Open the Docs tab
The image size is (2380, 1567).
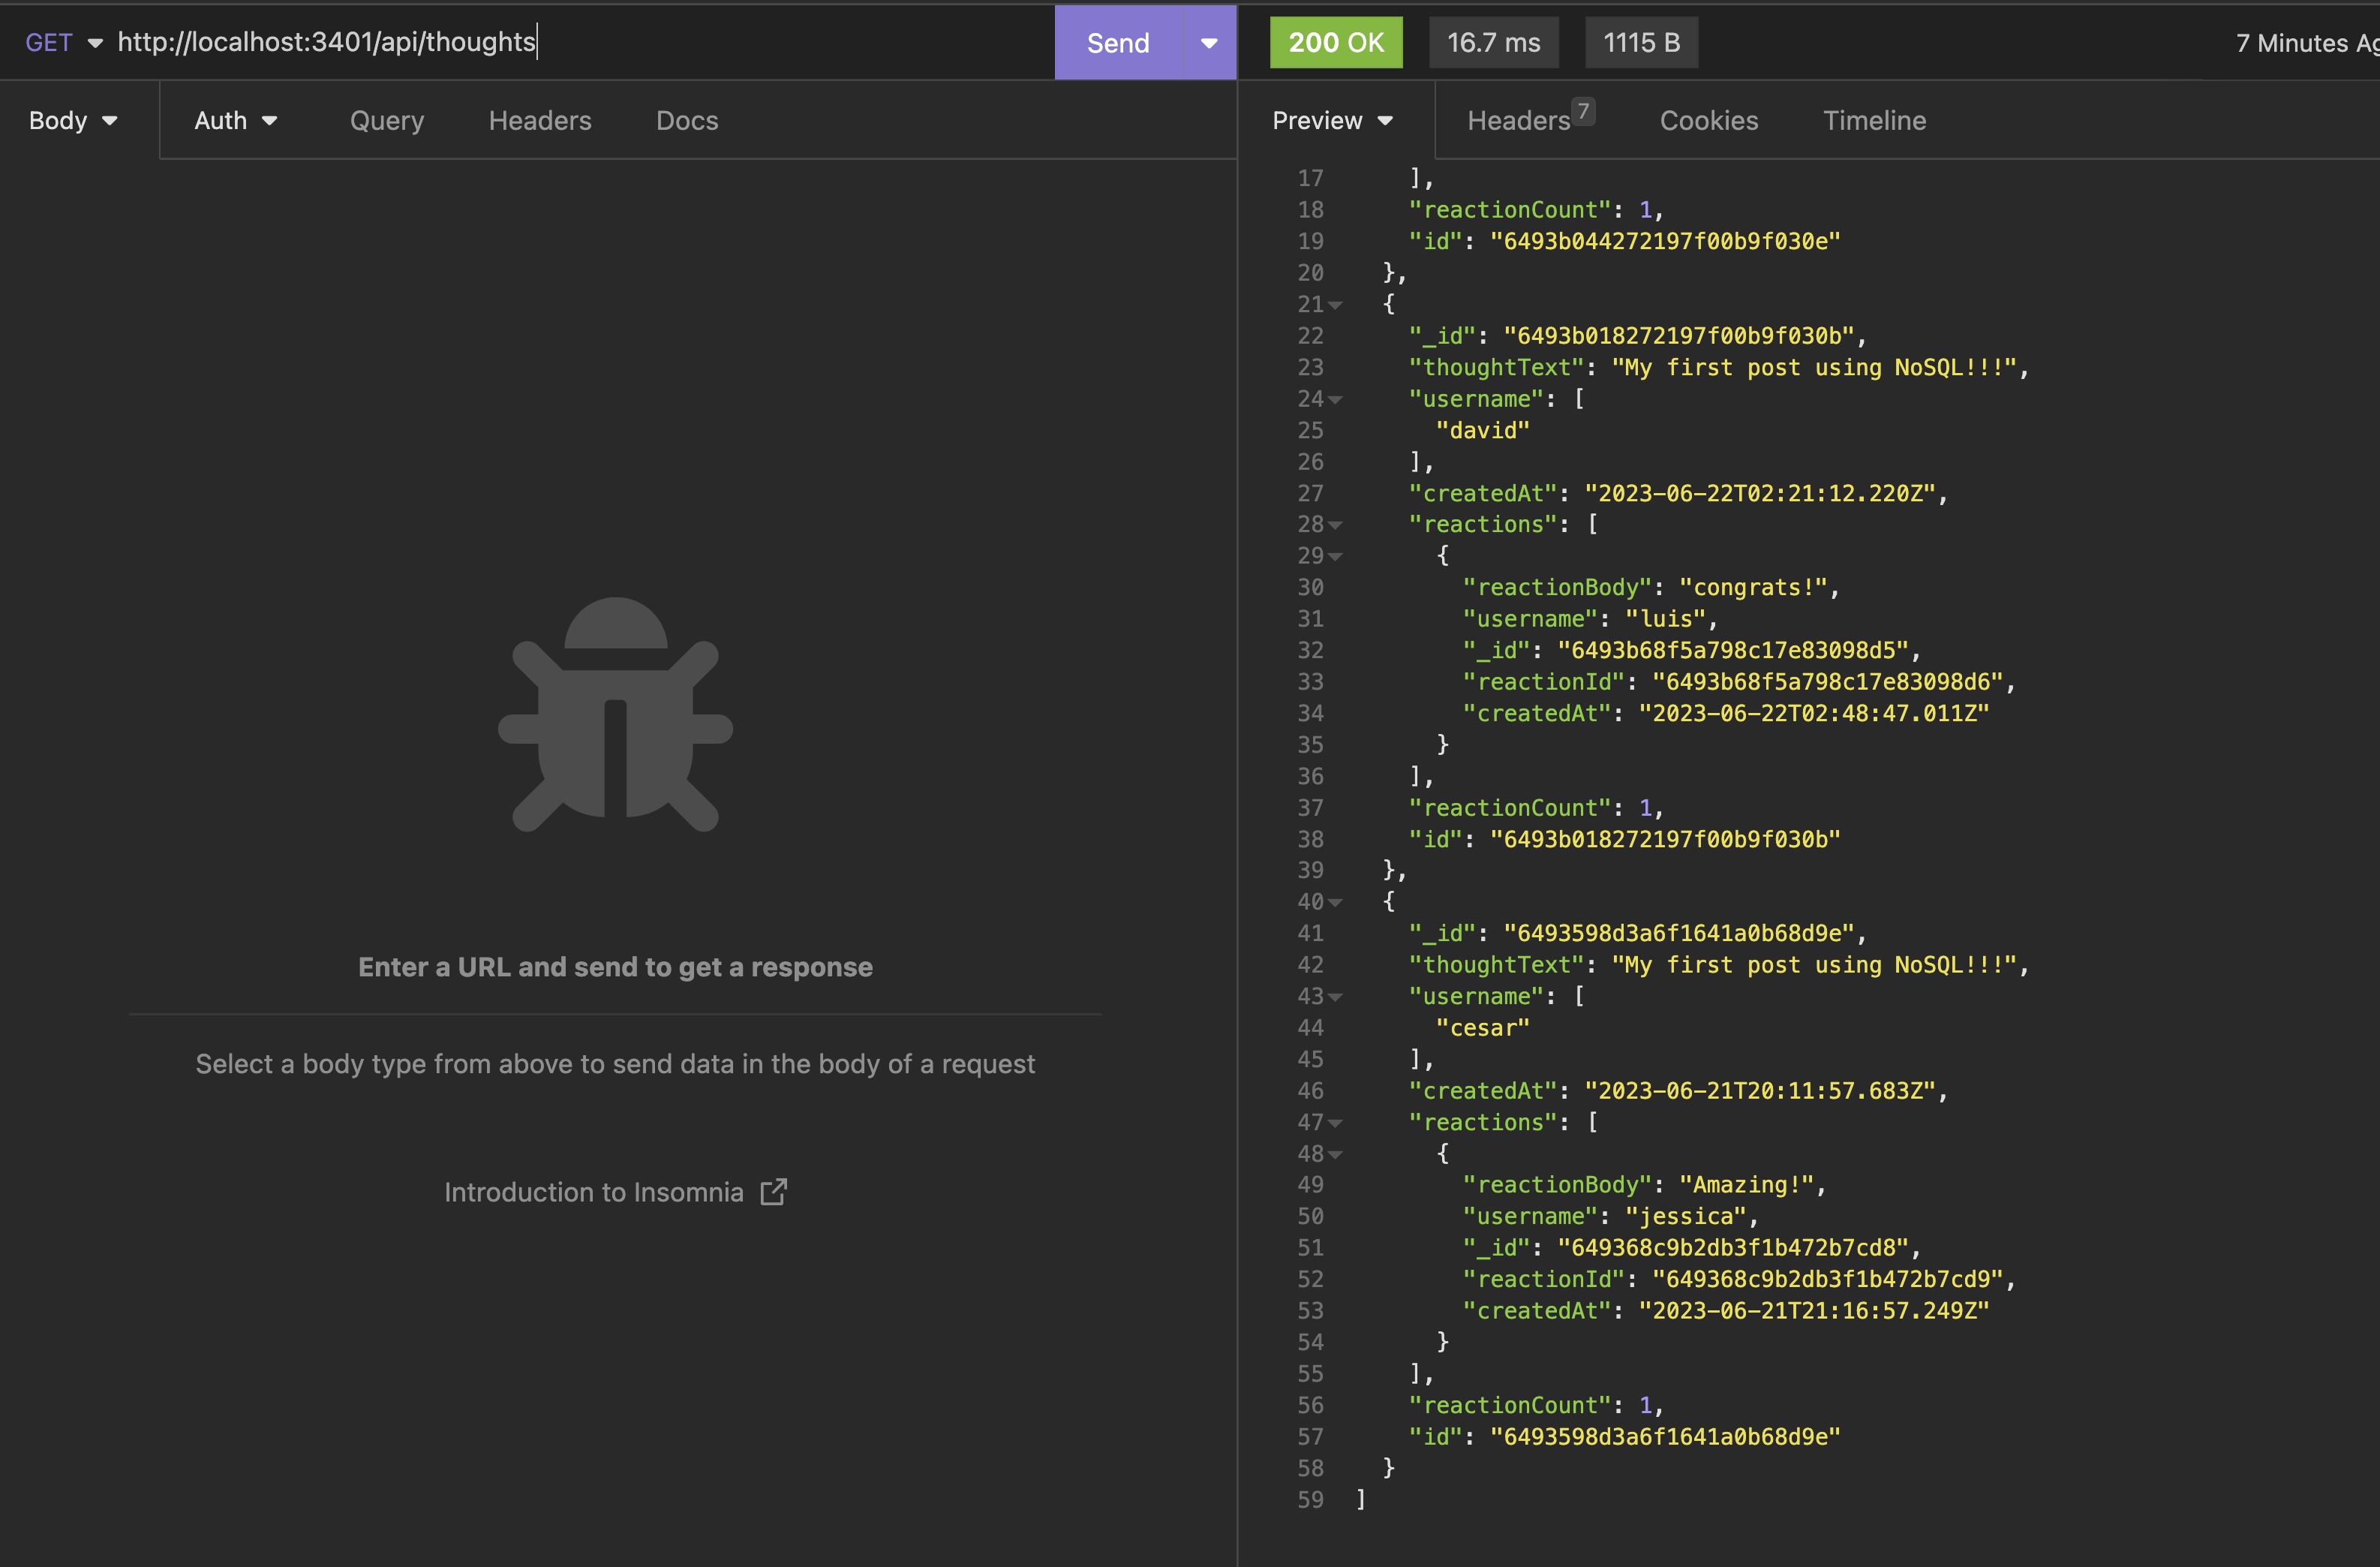tap(686, 121)
